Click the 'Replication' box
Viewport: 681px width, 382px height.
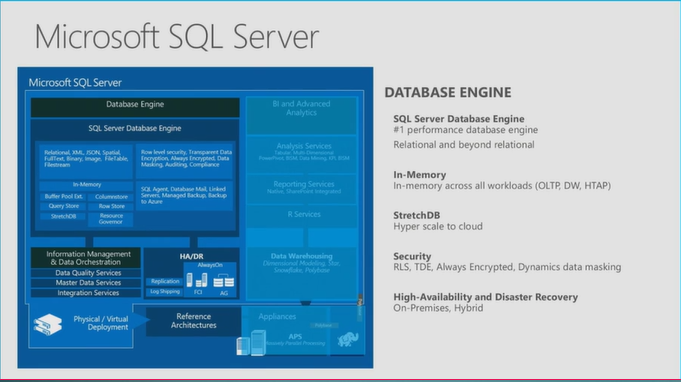click(165, 282)
